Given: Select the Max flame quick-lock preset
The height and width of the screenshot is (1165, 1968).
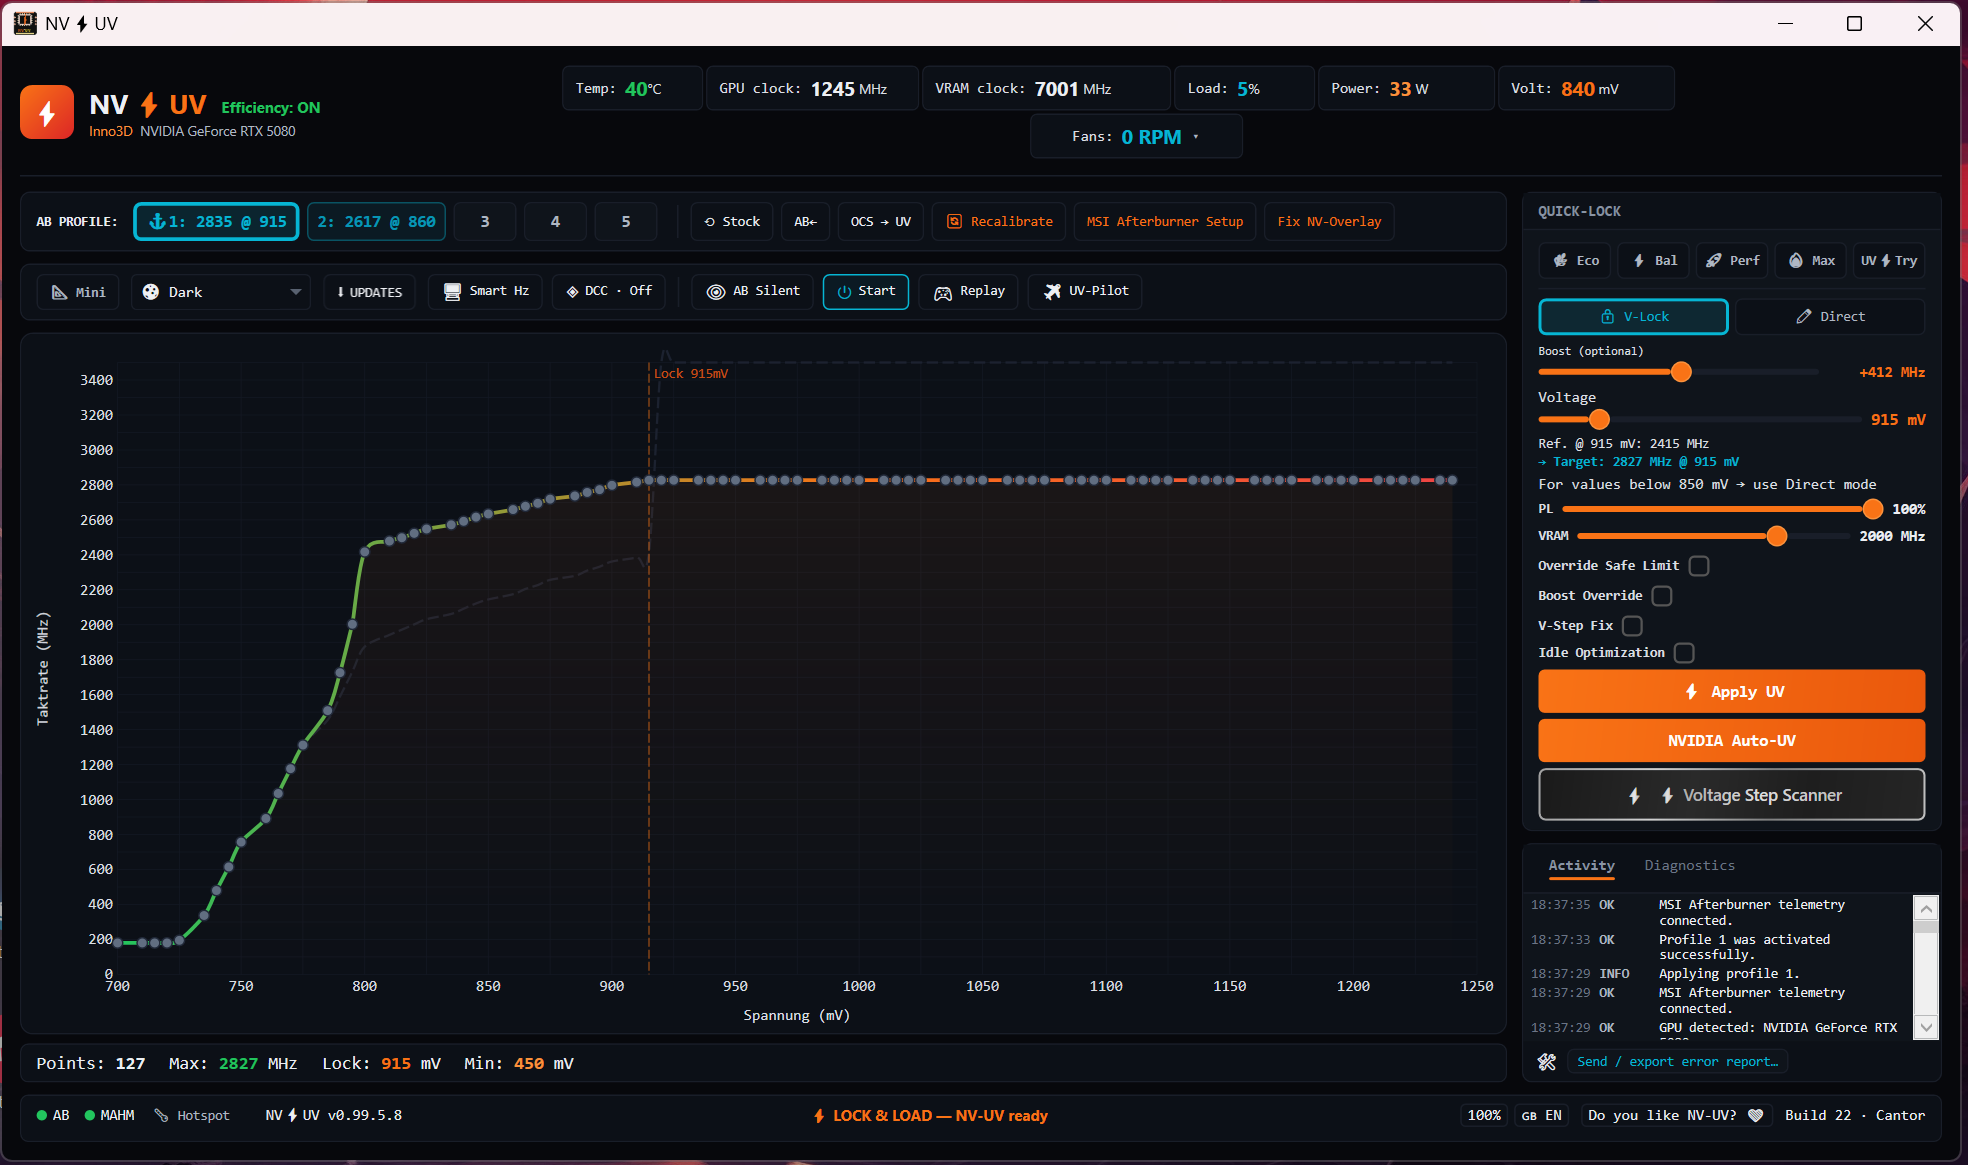Looking at the screenshot, I should (1811, 260).
